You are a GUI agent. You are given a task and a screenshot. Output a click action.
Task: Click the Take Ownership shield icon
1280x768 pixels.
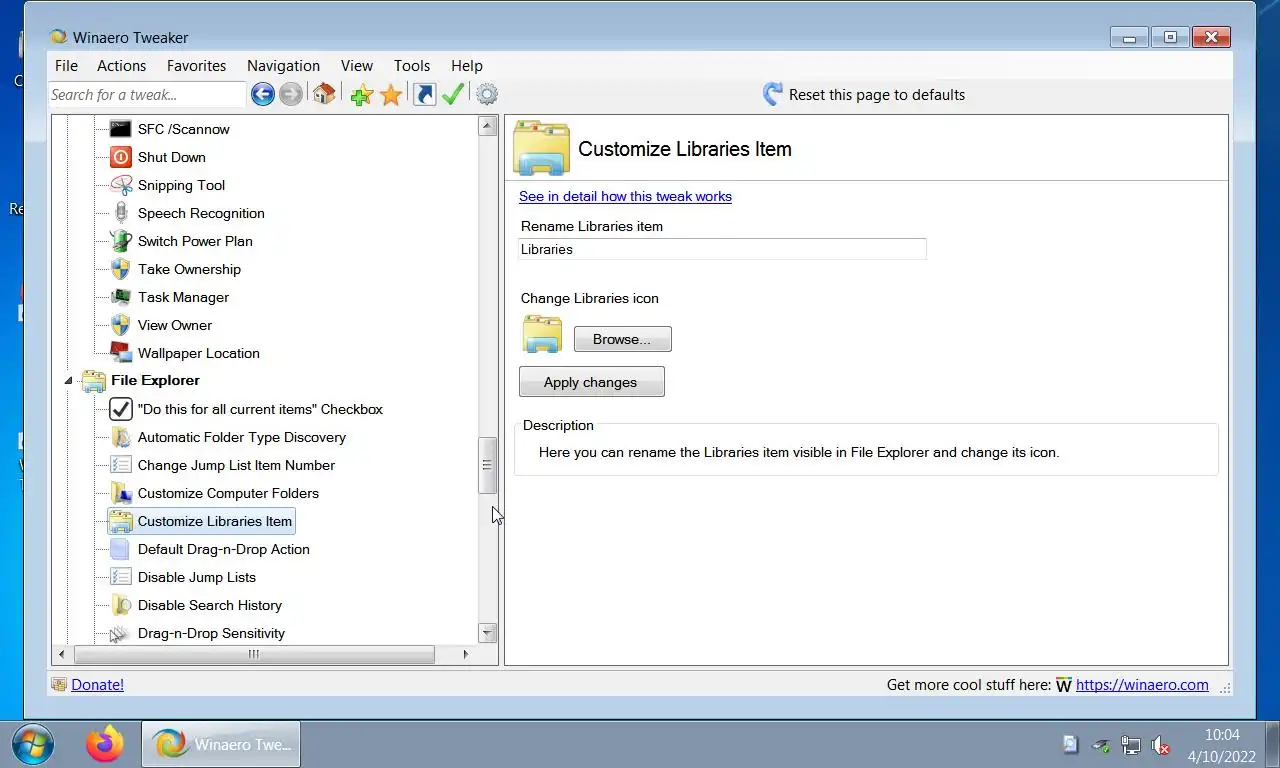(120, 269)
